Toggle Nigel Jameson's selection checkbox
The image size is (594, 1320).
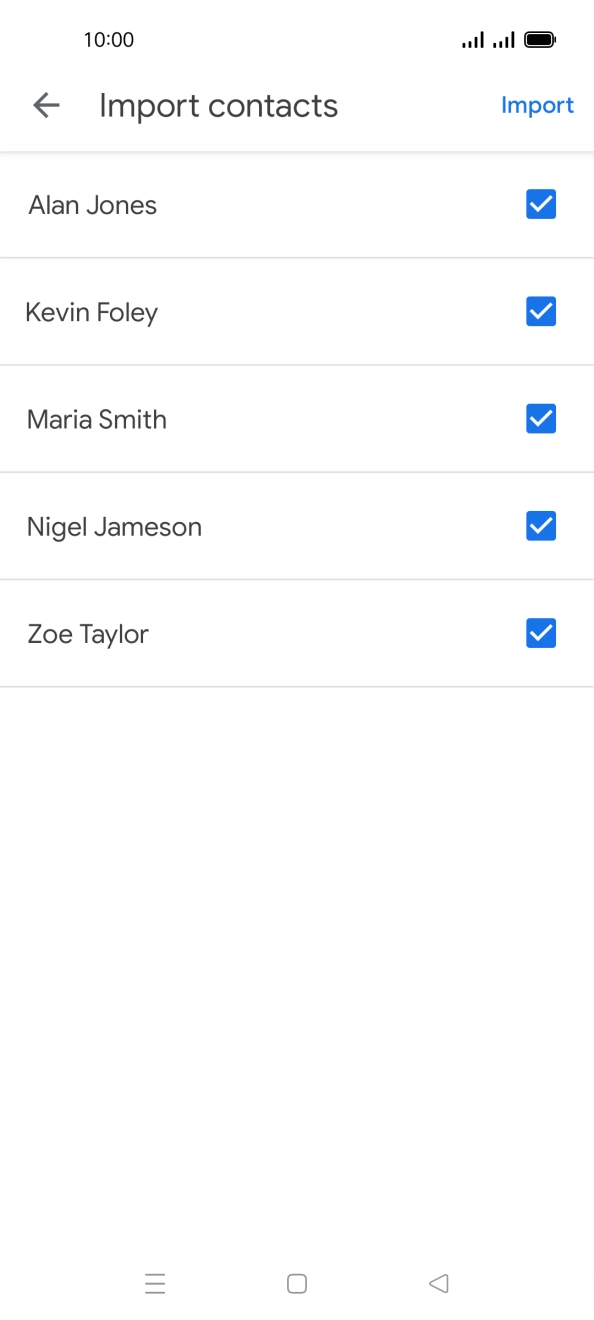pyautogui.click(x=540, y=525)
